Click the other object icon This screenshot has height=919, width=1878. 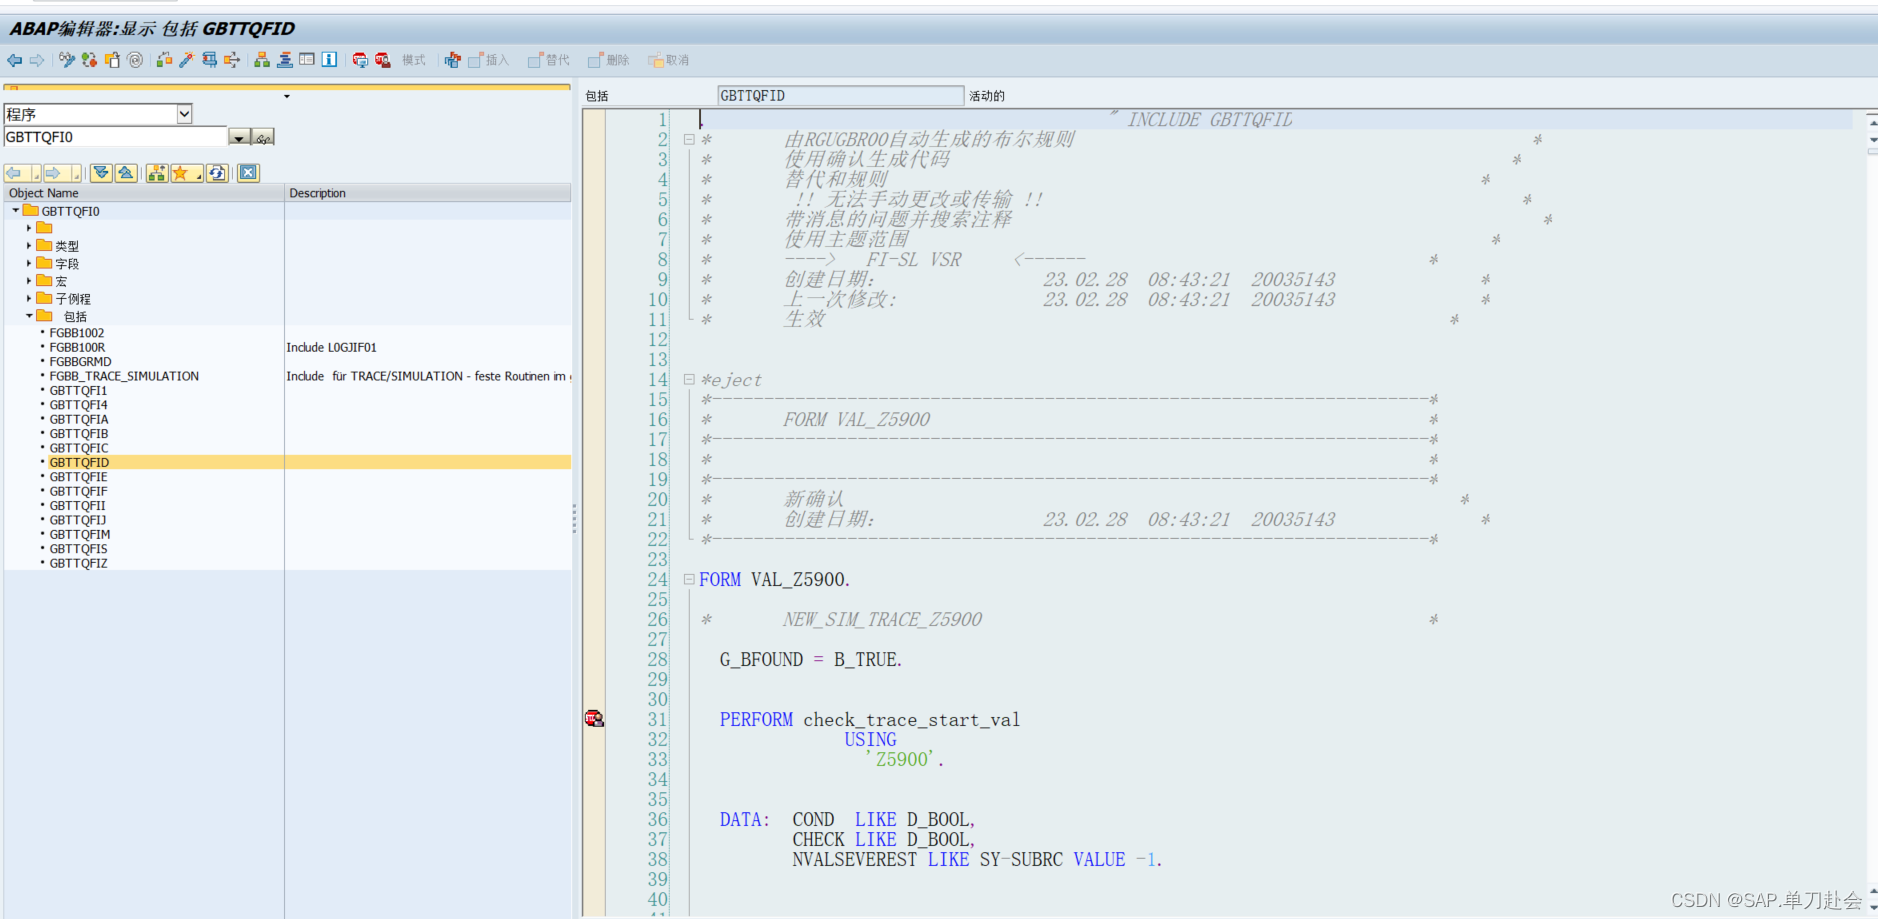pos(113,60)
